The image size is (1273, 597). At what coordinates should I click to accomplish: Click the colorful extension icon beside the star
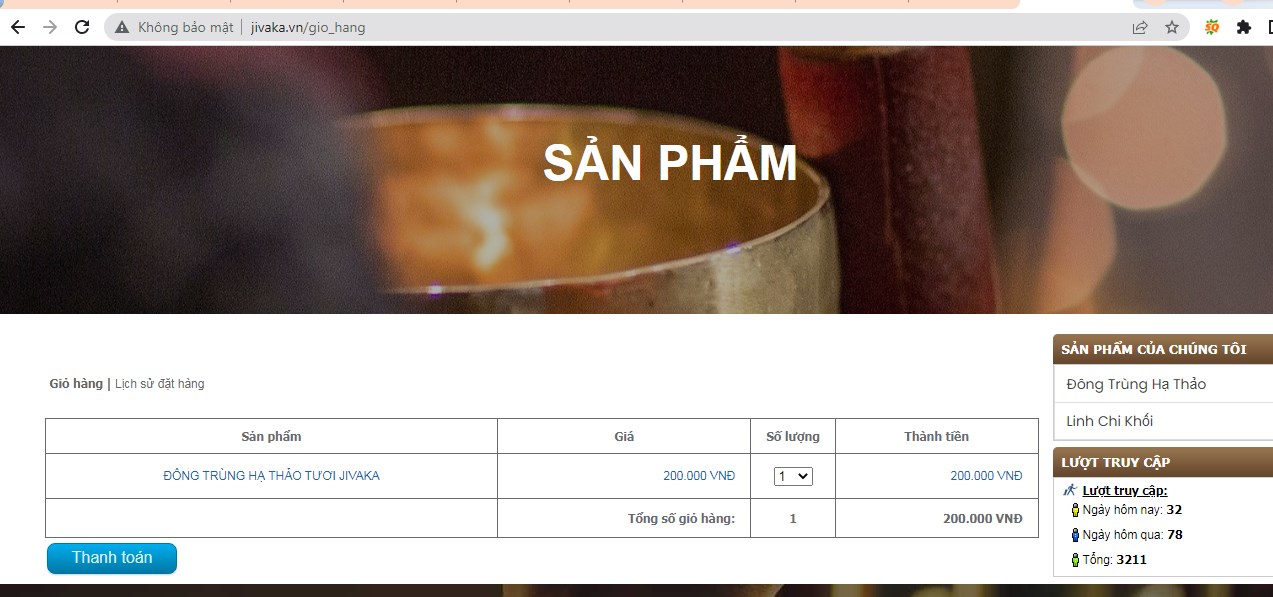click(x=1212, y=27)
